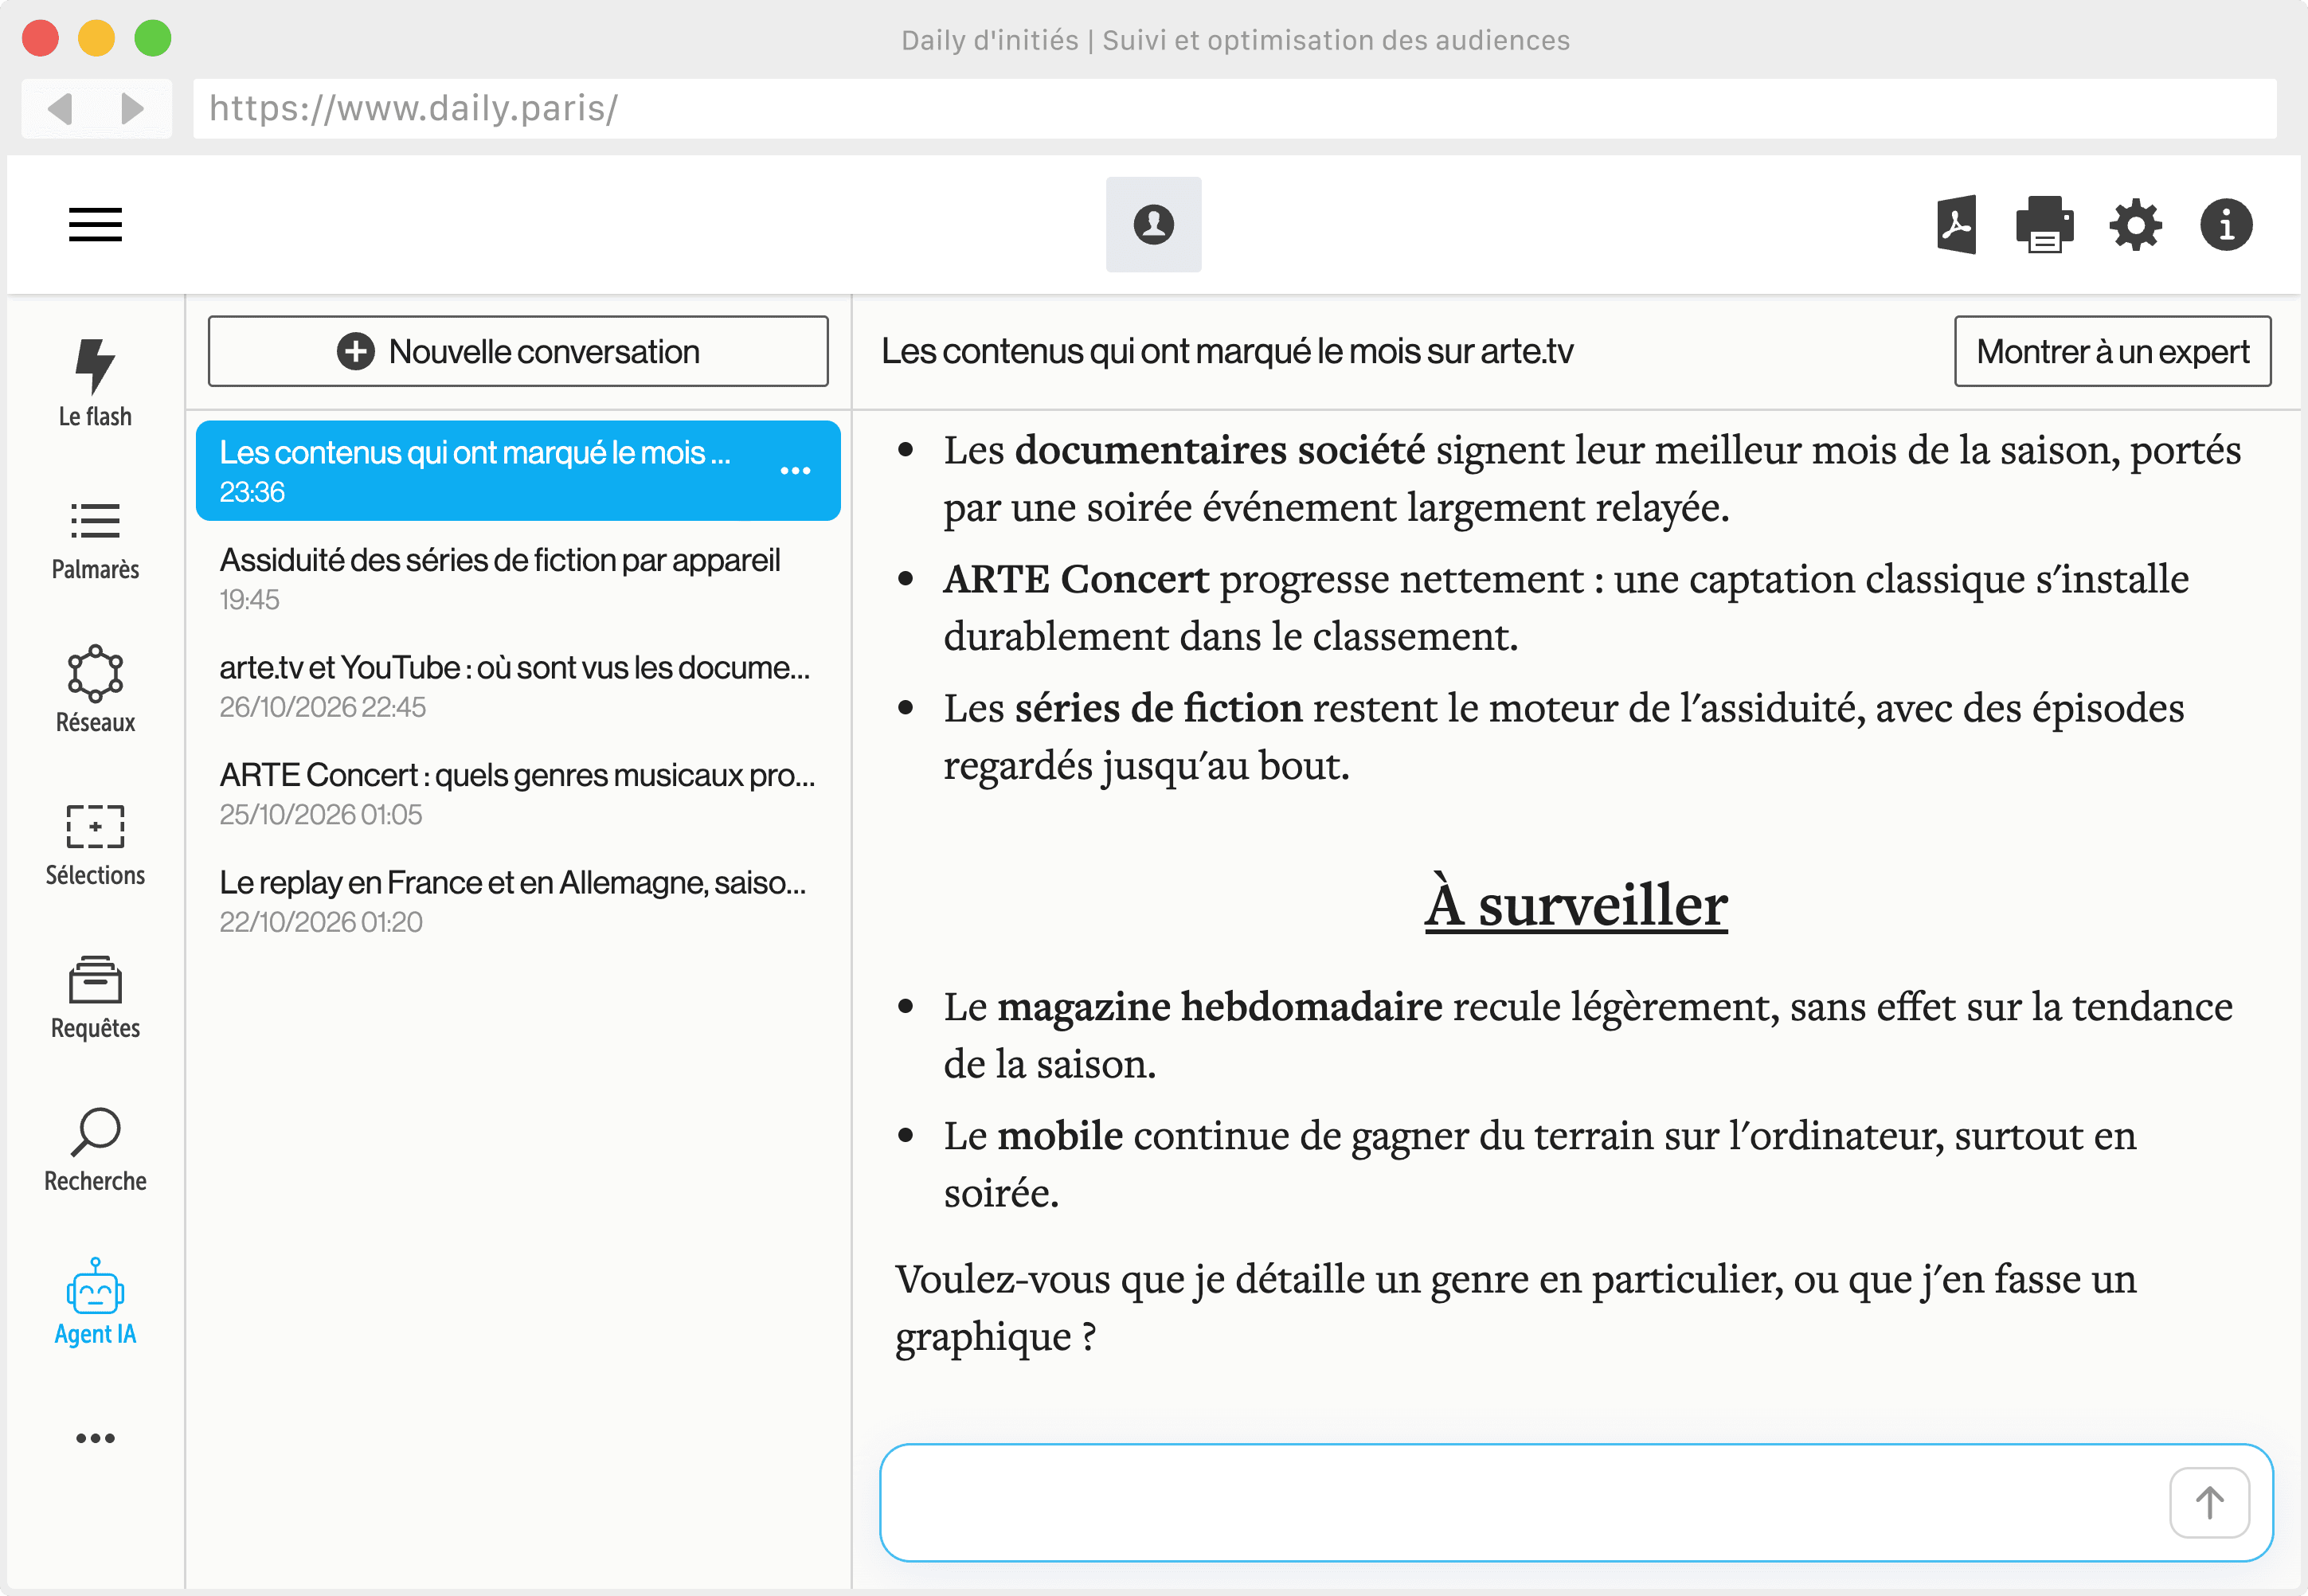Go to Palmarès section
This screenshot has height=1596, width=2308.
(x=95, y=541)
